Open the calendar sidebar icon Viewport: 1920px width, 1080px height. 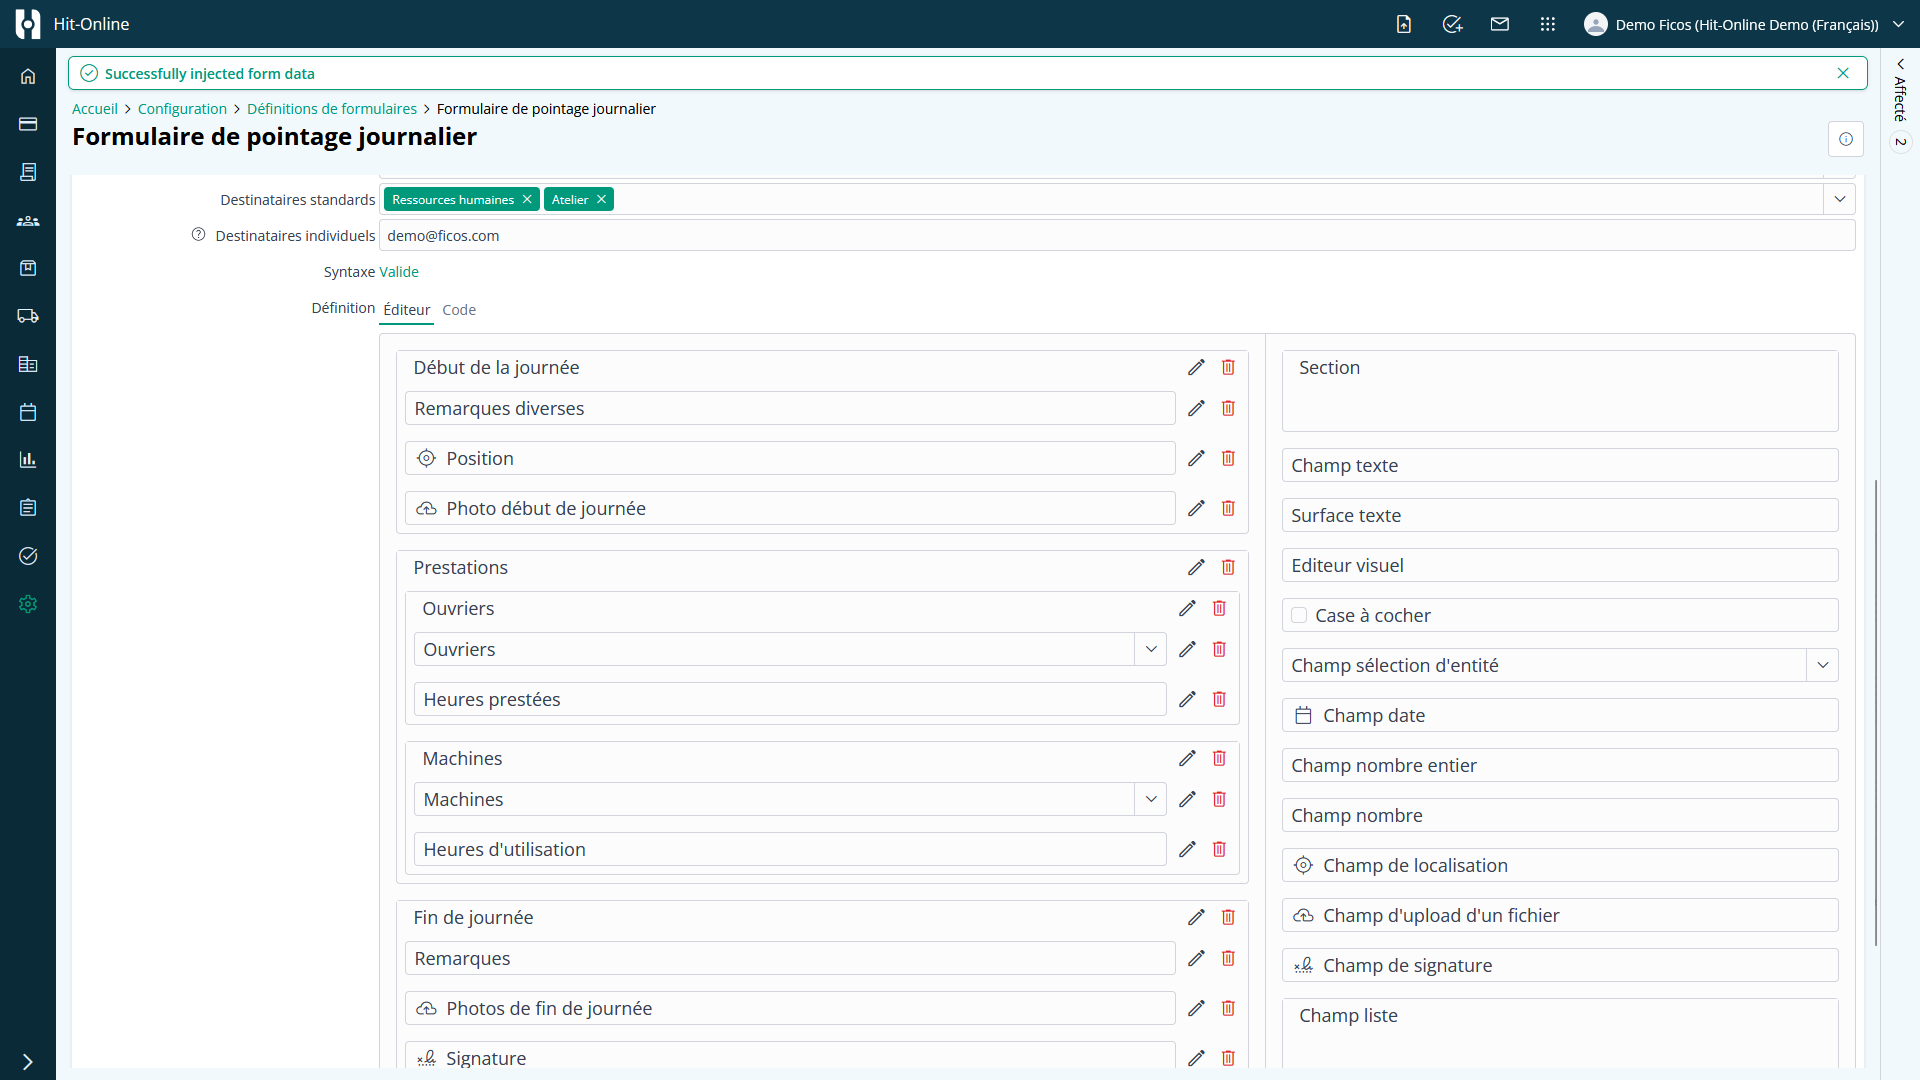pos(28,412)
